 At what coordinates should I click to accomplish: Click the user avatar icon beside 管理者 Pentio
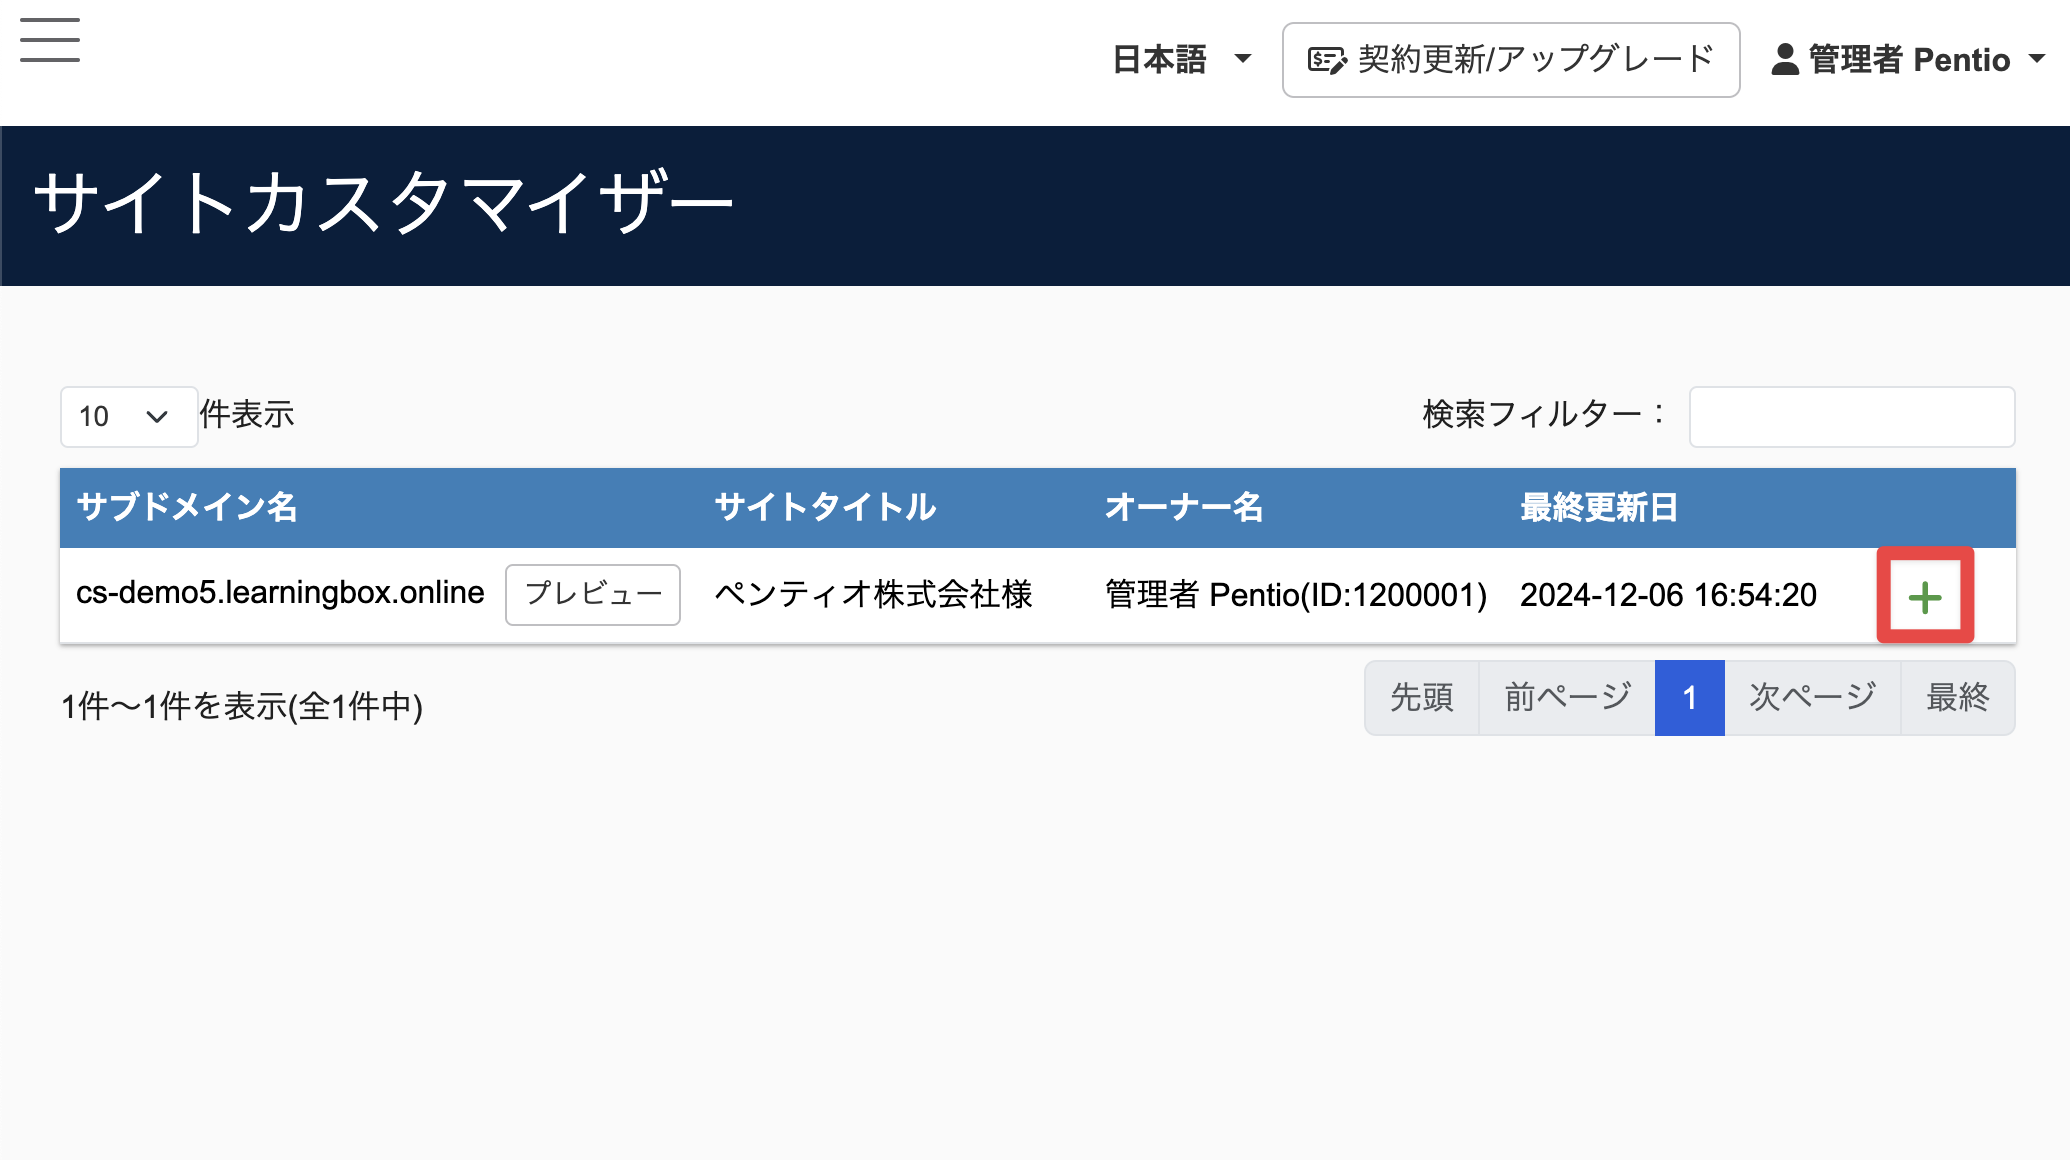coord(1785,59)
